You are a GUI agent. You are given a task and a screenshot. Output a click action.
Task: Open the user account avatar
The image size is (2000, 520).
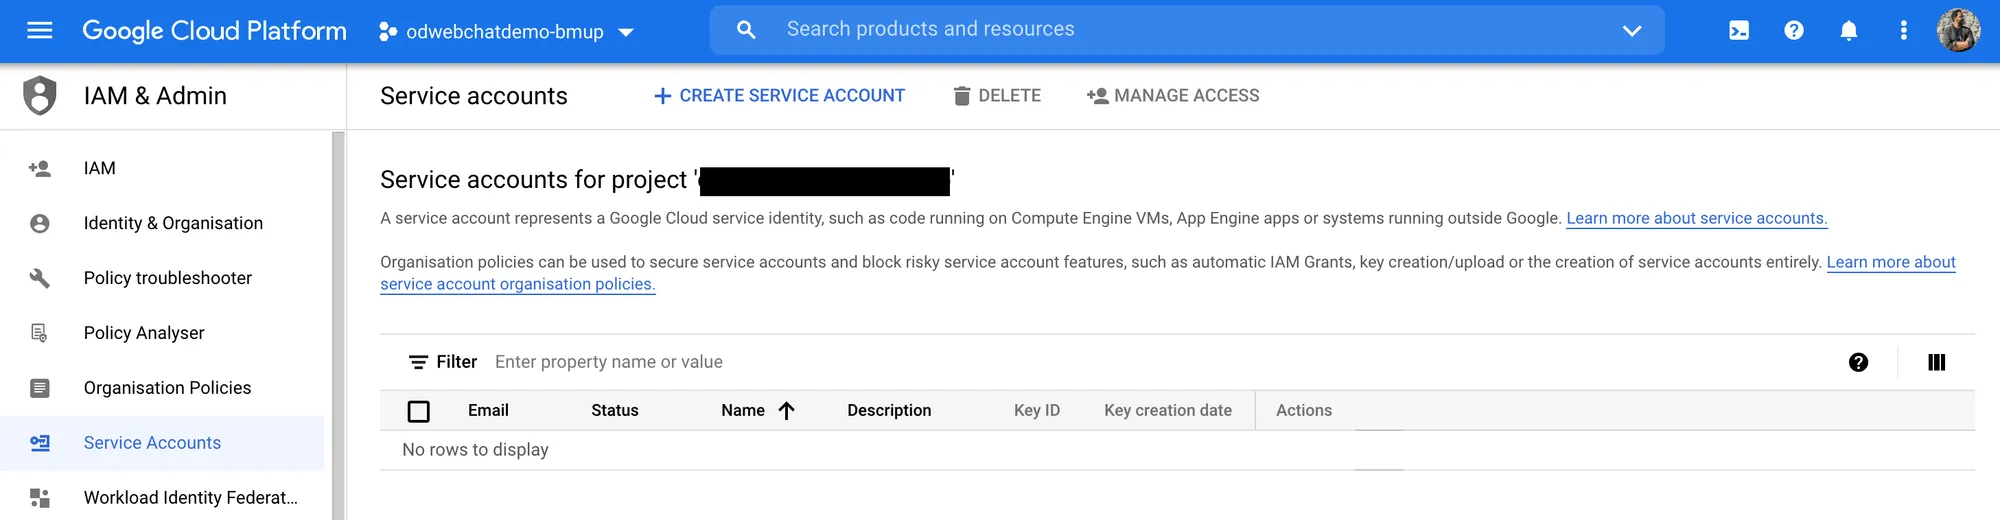click(x=1958, y=30)
